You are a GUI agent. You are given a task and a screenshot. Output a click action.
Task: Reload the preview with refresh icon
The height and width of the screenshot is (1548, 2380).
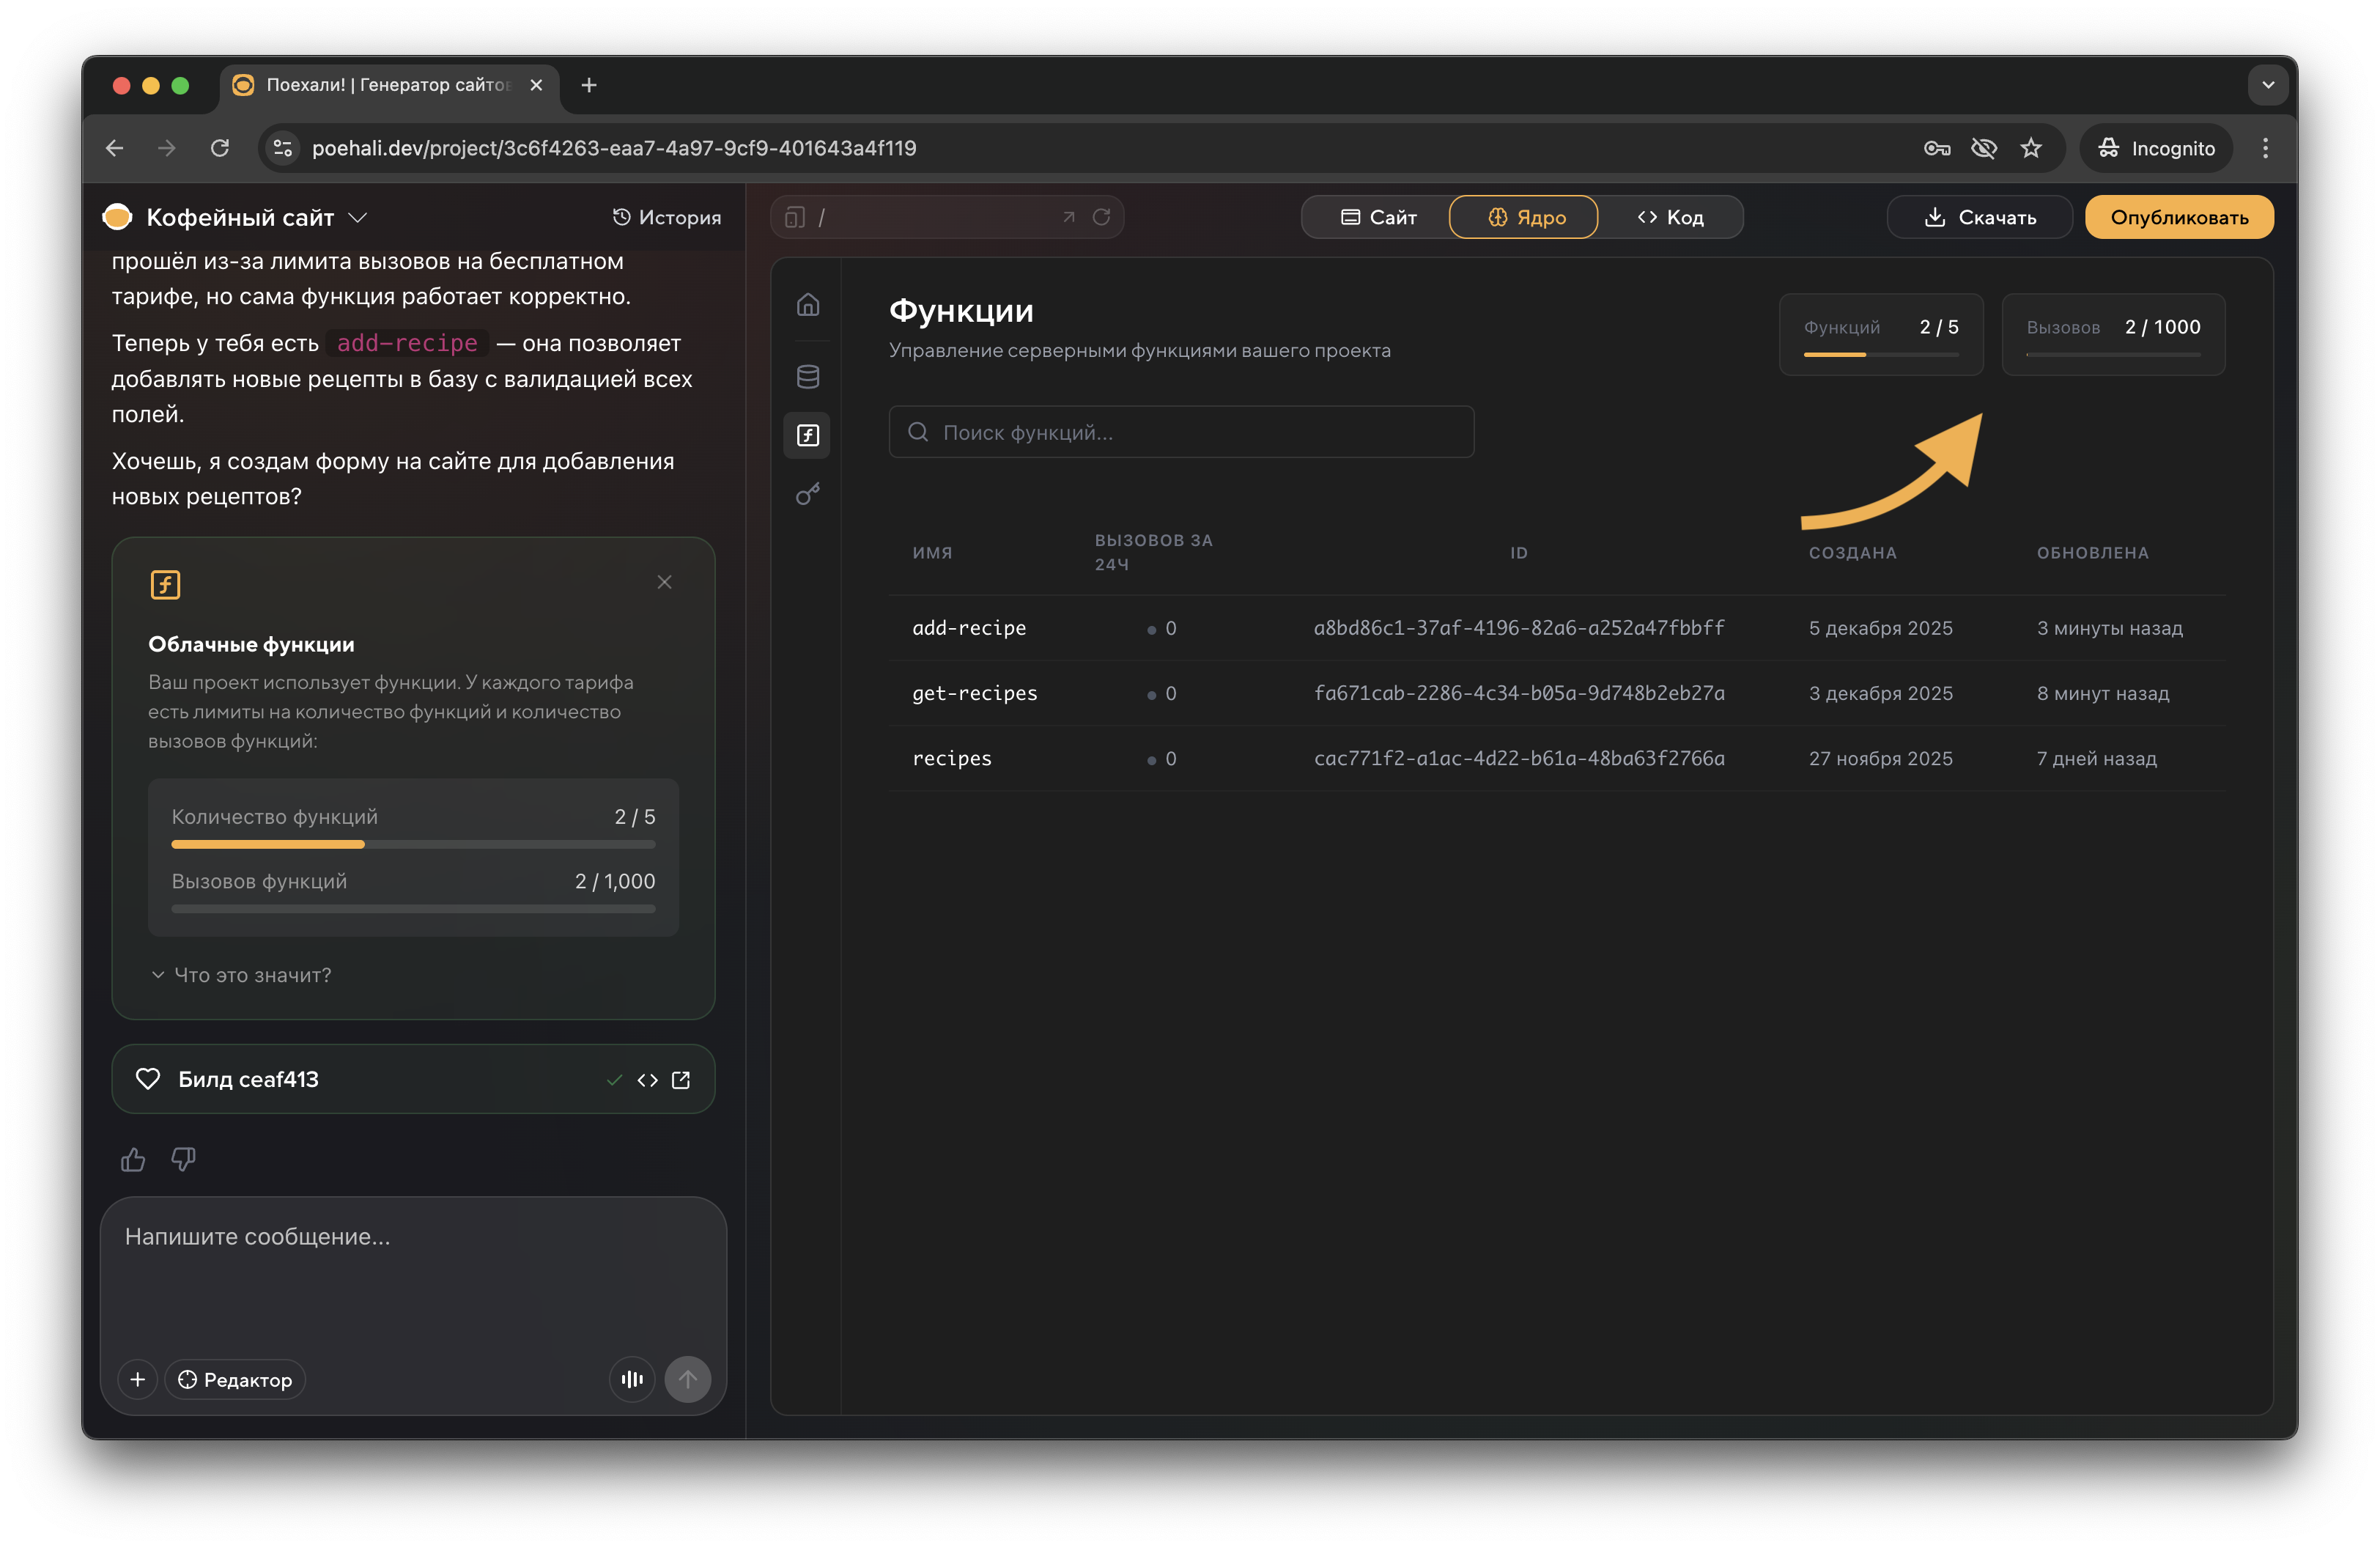click(1101, 217)
